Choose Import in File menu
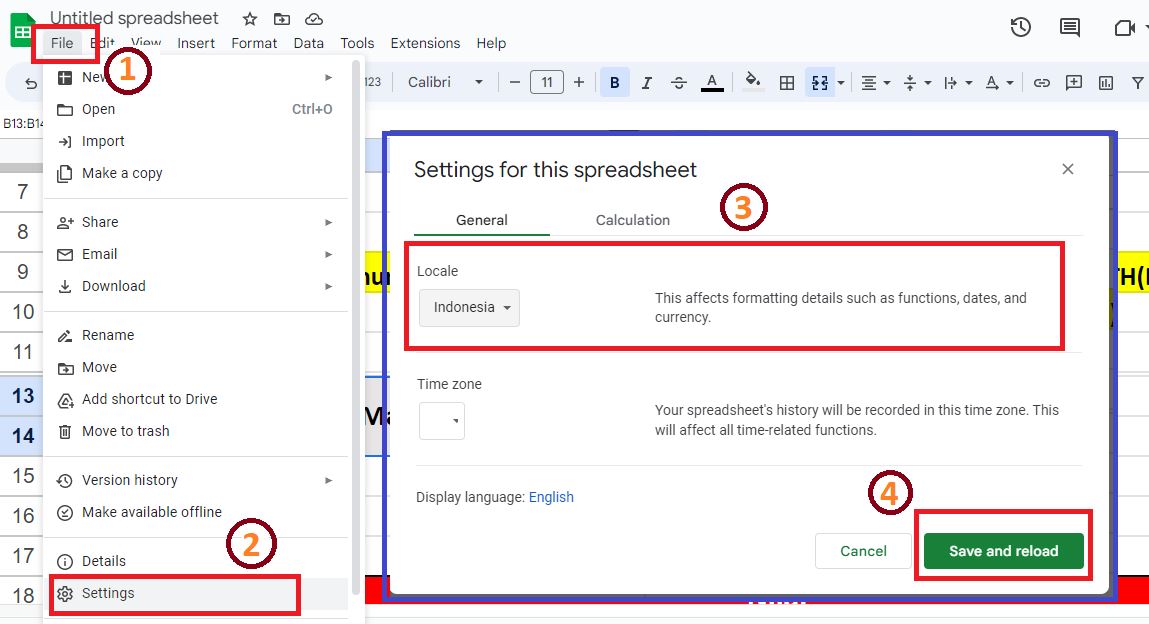1149x624 pixels. click(196, 141)
